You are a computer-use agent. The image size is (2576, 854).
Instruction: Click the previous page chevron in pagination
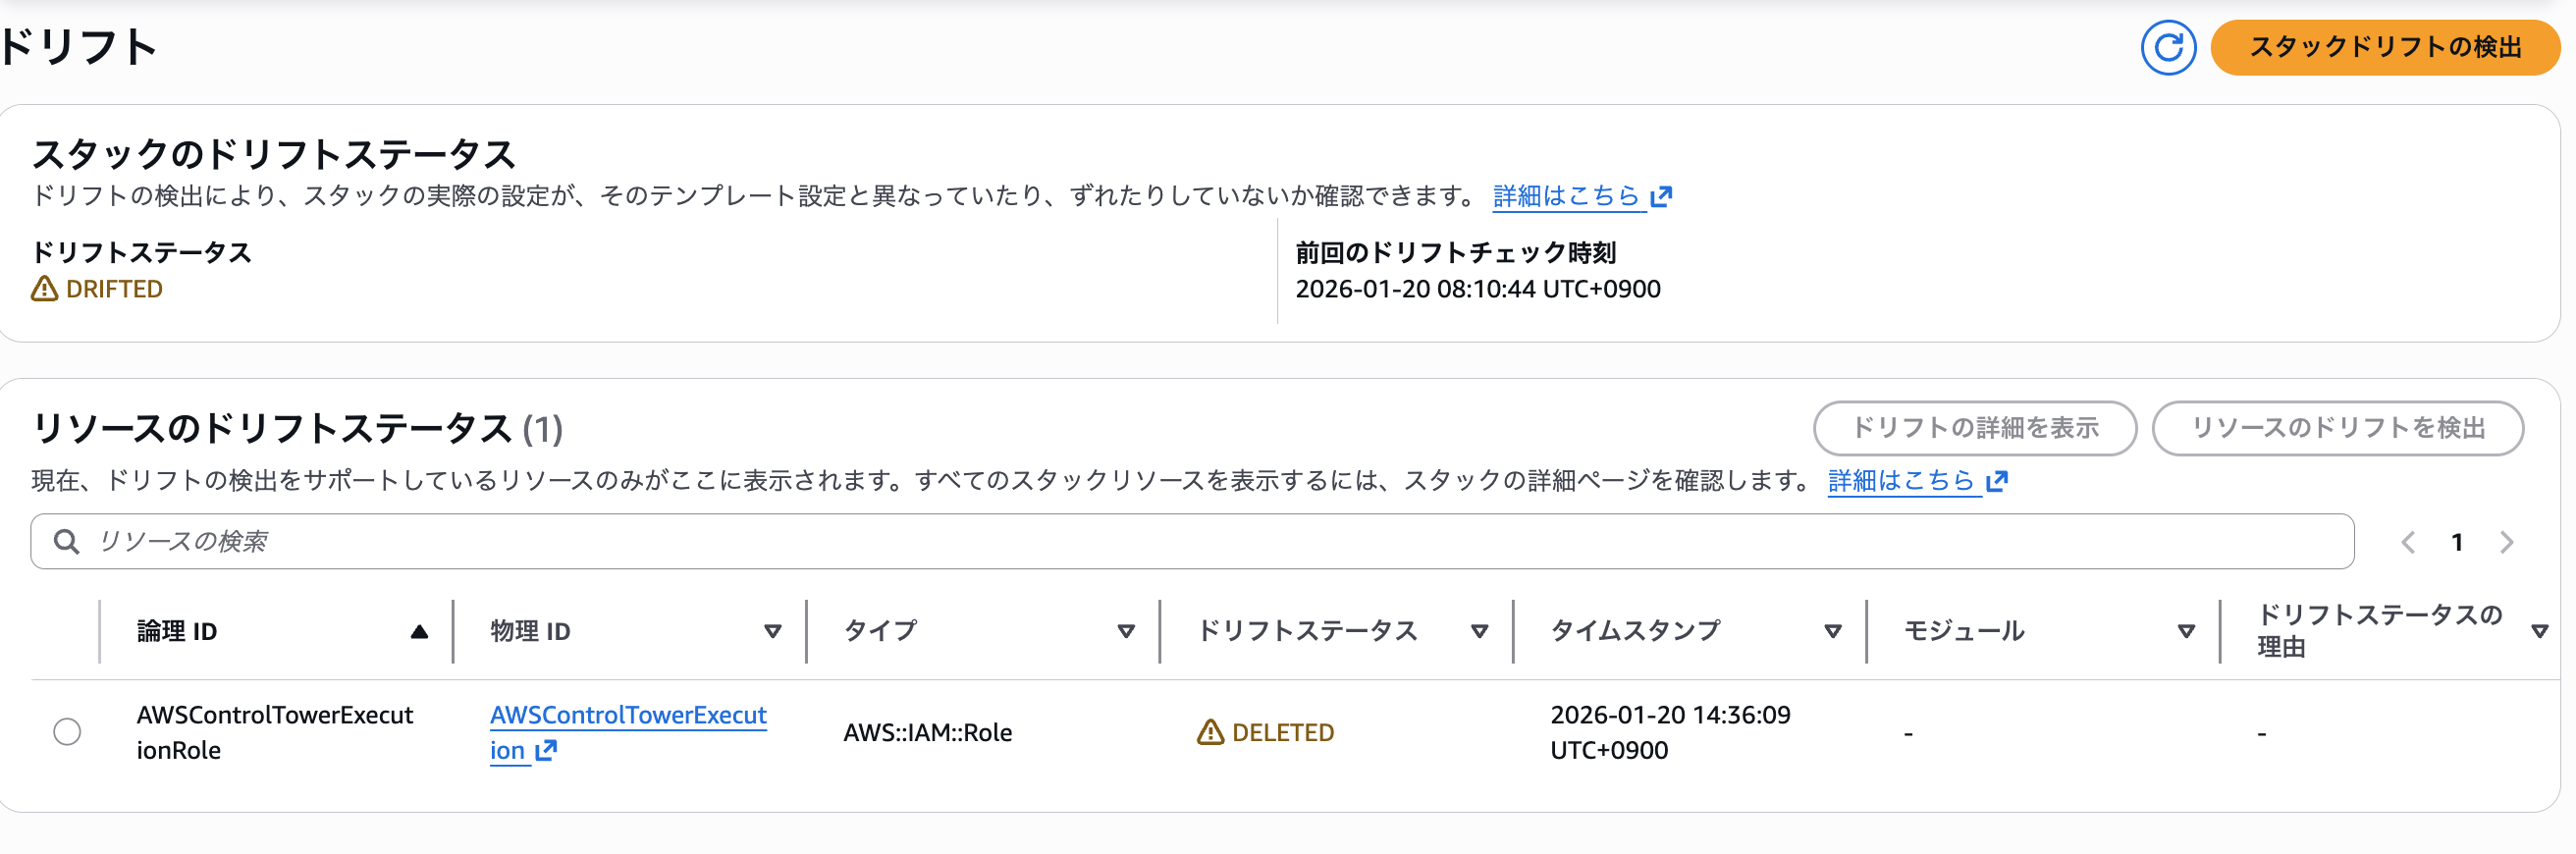2407,542
